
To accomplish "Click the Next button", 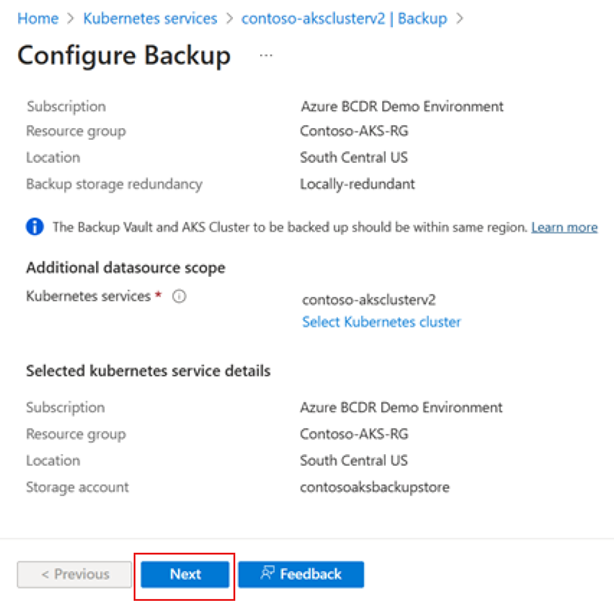I will 185,574.
